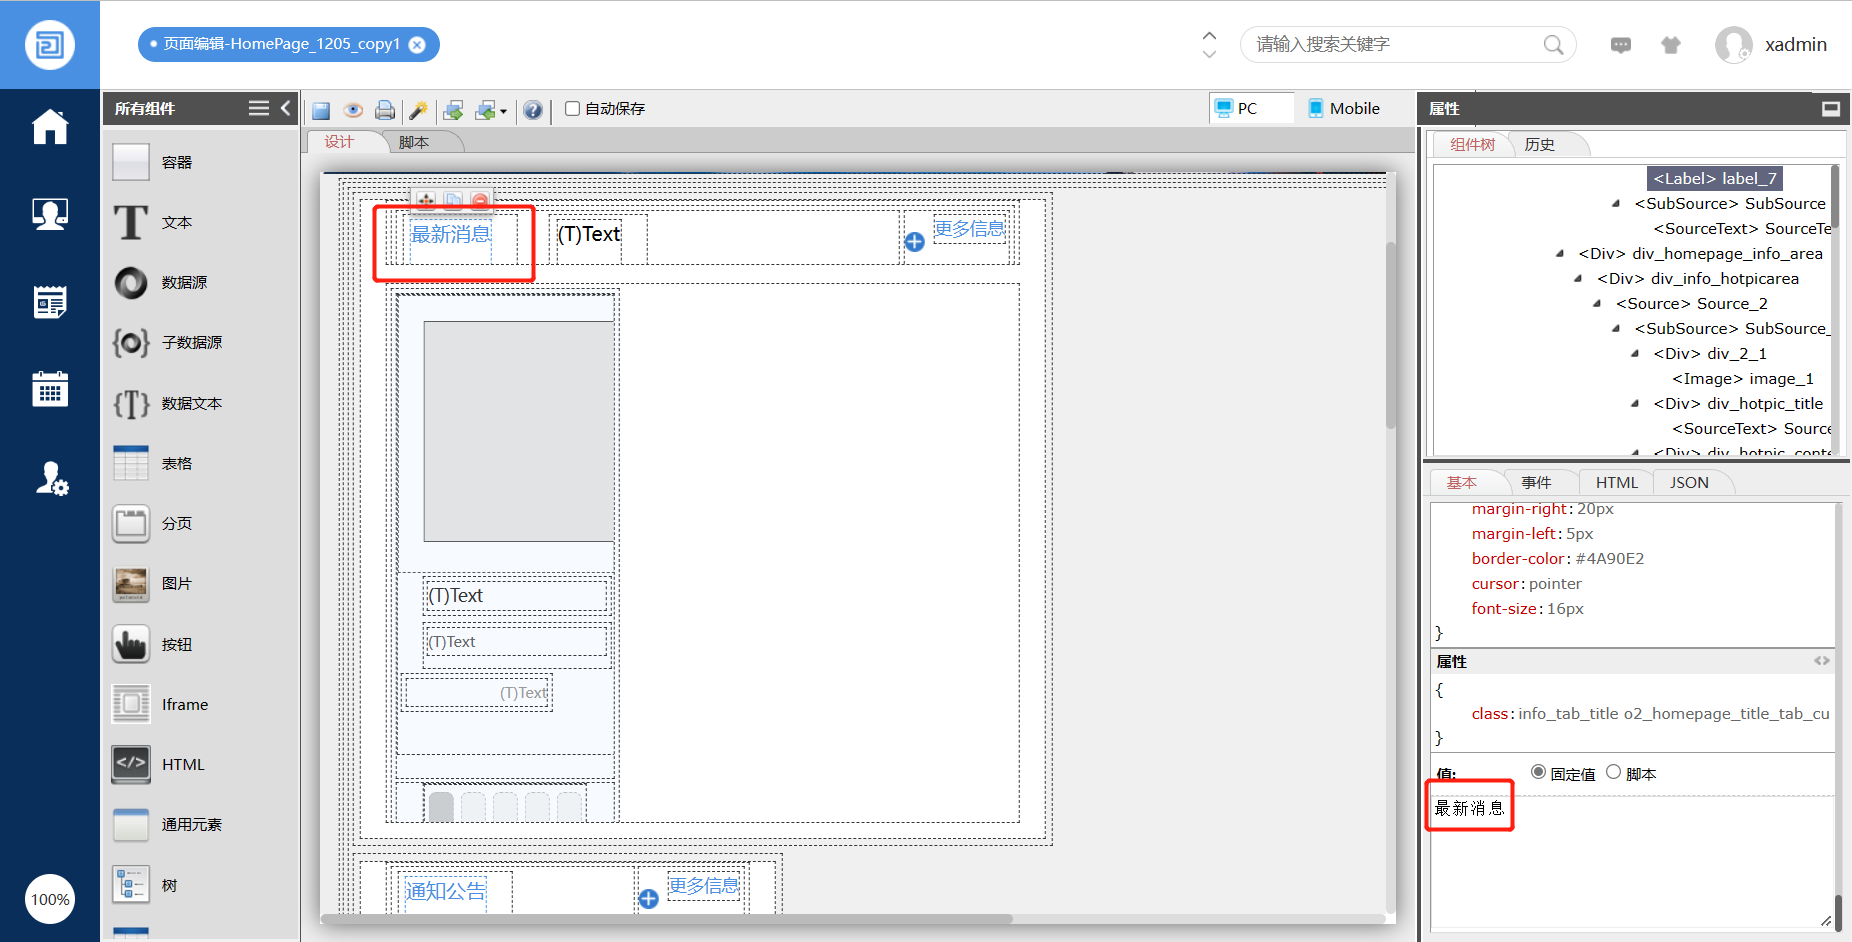Click the 更多信息 link beside 最新消息
The height and width of the screenshot is (942, 1852).
point(970,229)
